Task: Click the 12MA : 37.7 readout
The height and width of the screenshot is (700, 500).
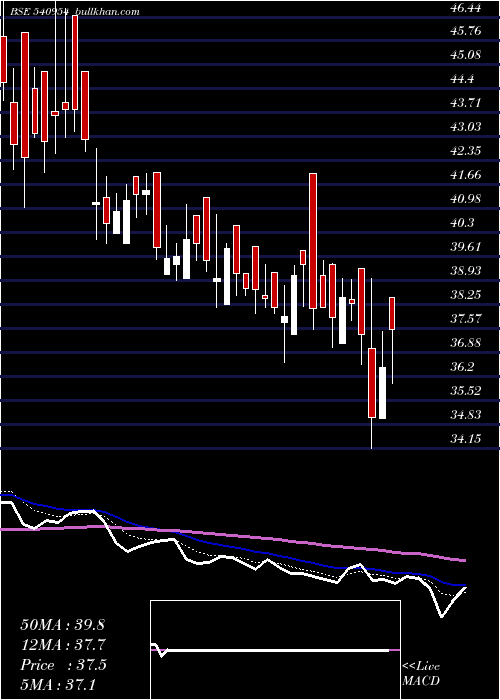Action: tap(62, 645)
